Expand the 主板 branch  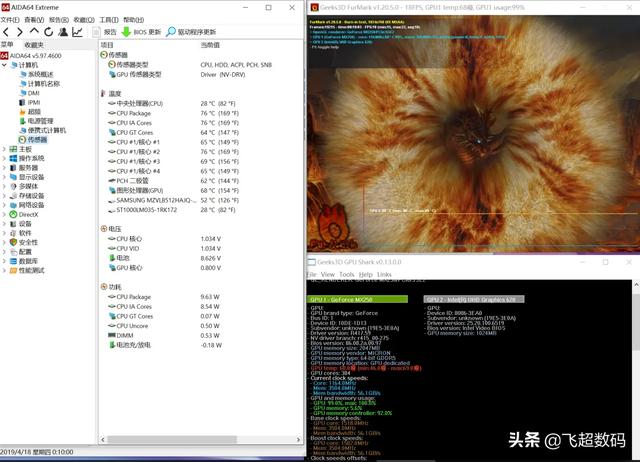tap(4, 149)
